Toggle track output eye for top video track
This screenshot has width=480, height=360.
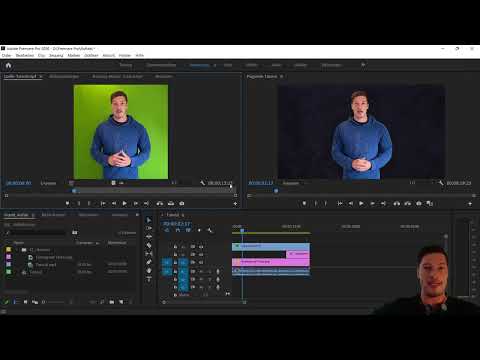coord(201,247)
